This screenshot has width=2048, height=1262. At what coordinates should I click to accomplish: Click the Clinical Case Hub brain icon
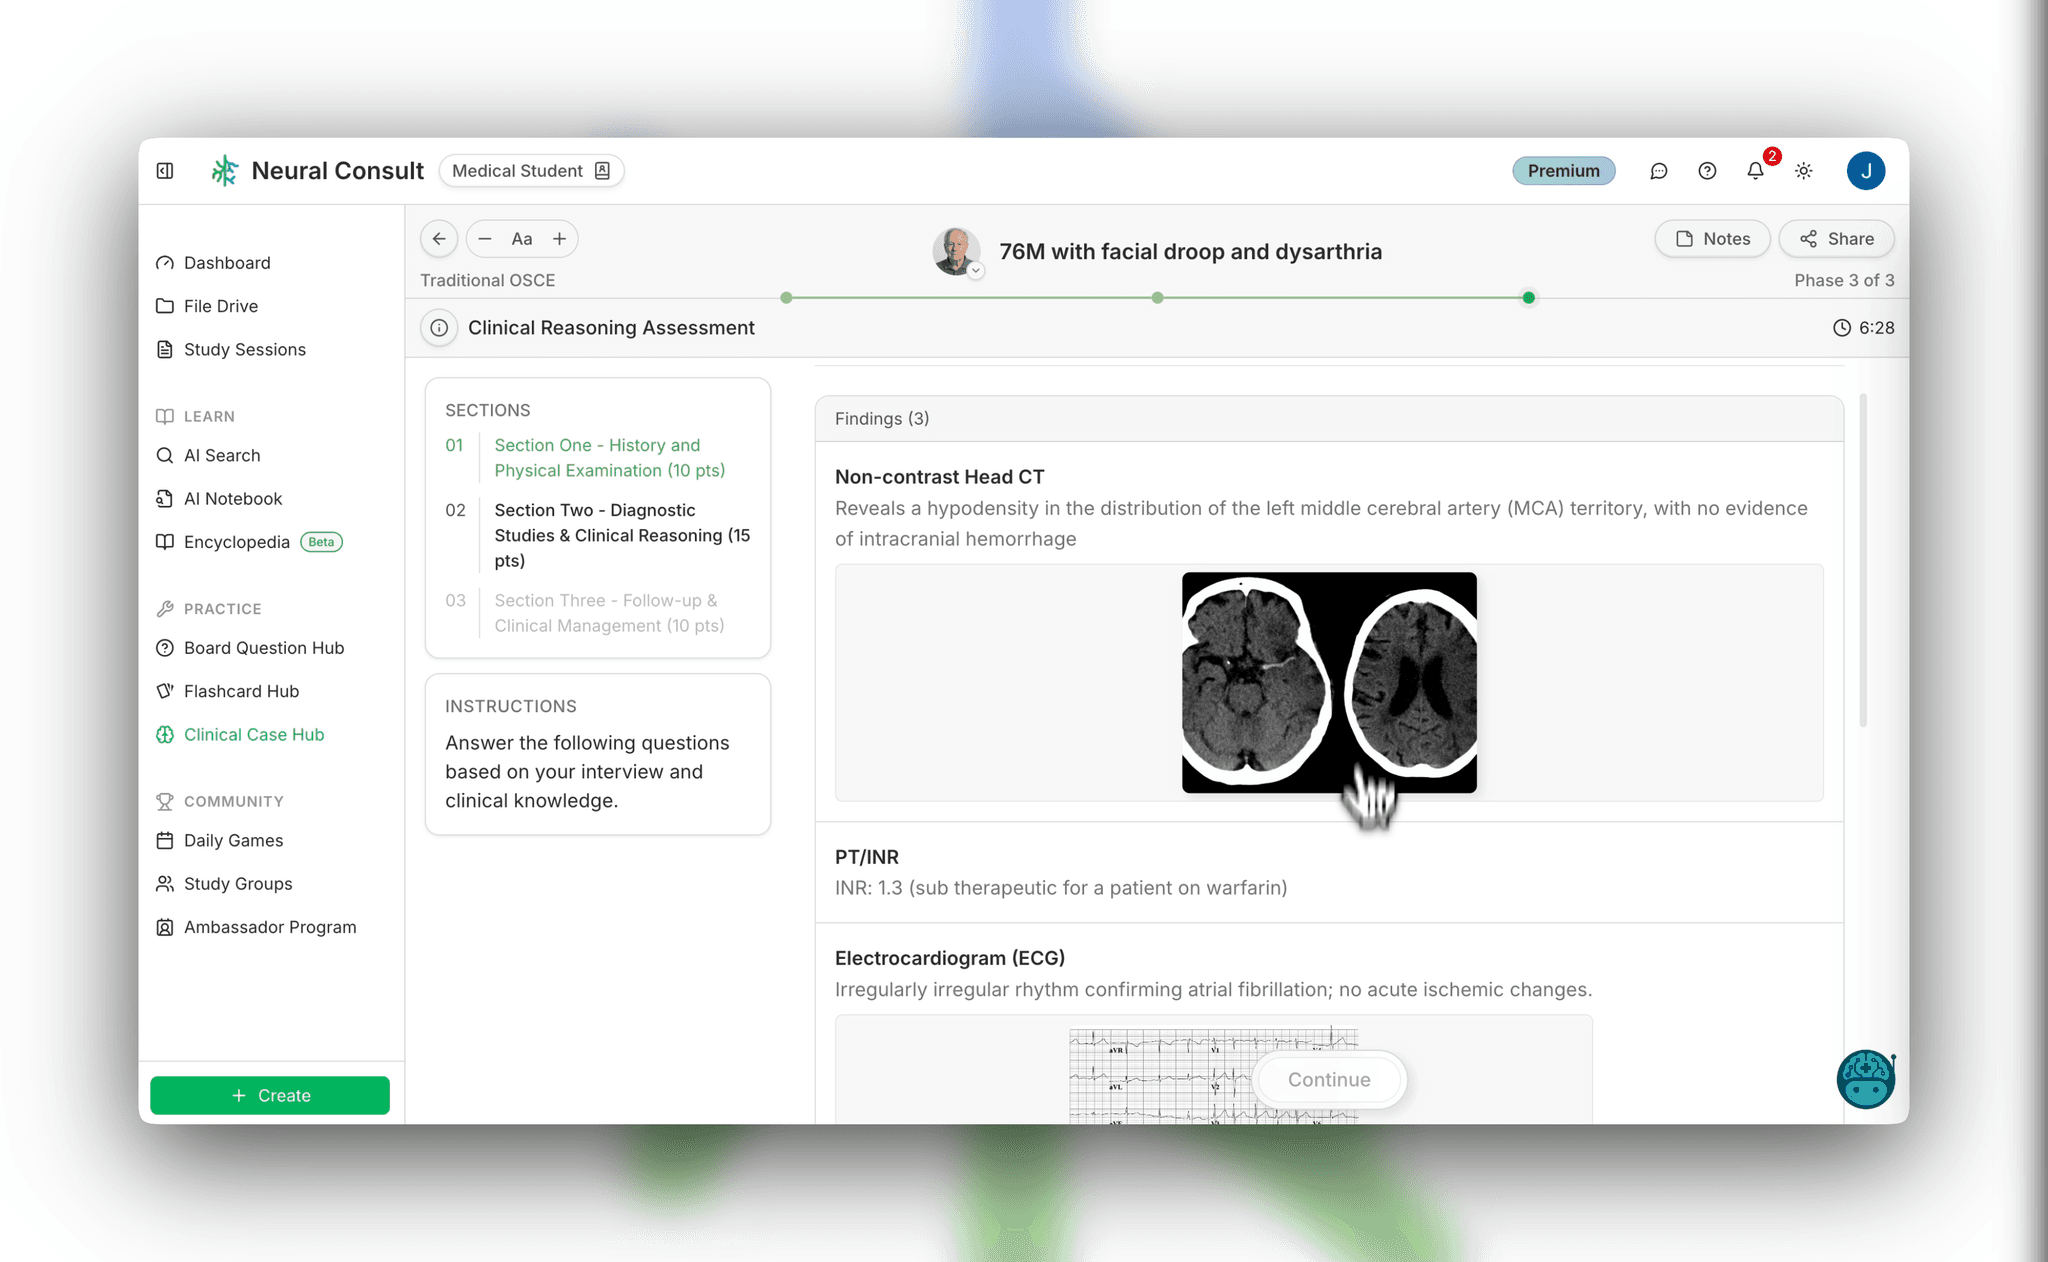(x=165, y=734)
